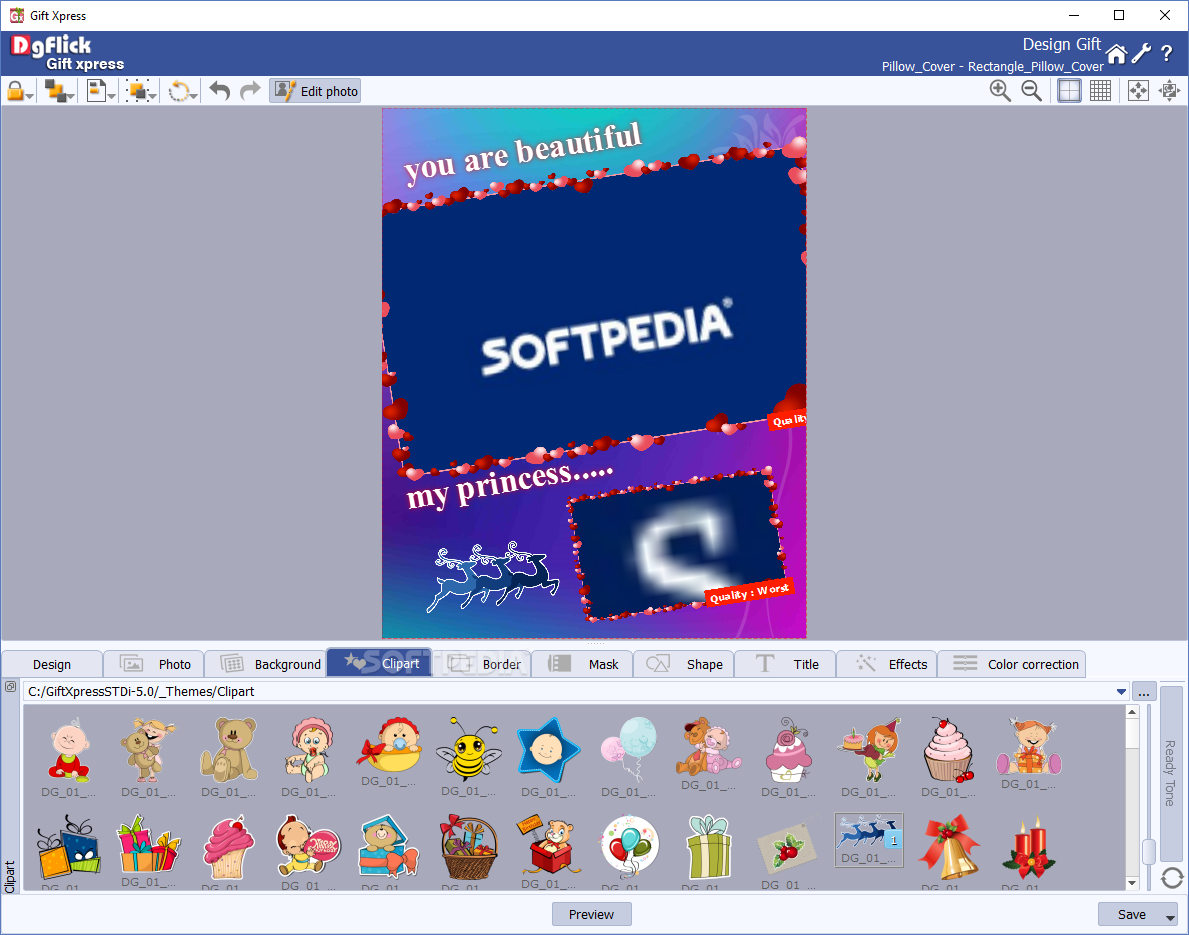Switch to the Photo tab
The width and height of the screenshot is (1189, 935).
click(x=154, y=664)
